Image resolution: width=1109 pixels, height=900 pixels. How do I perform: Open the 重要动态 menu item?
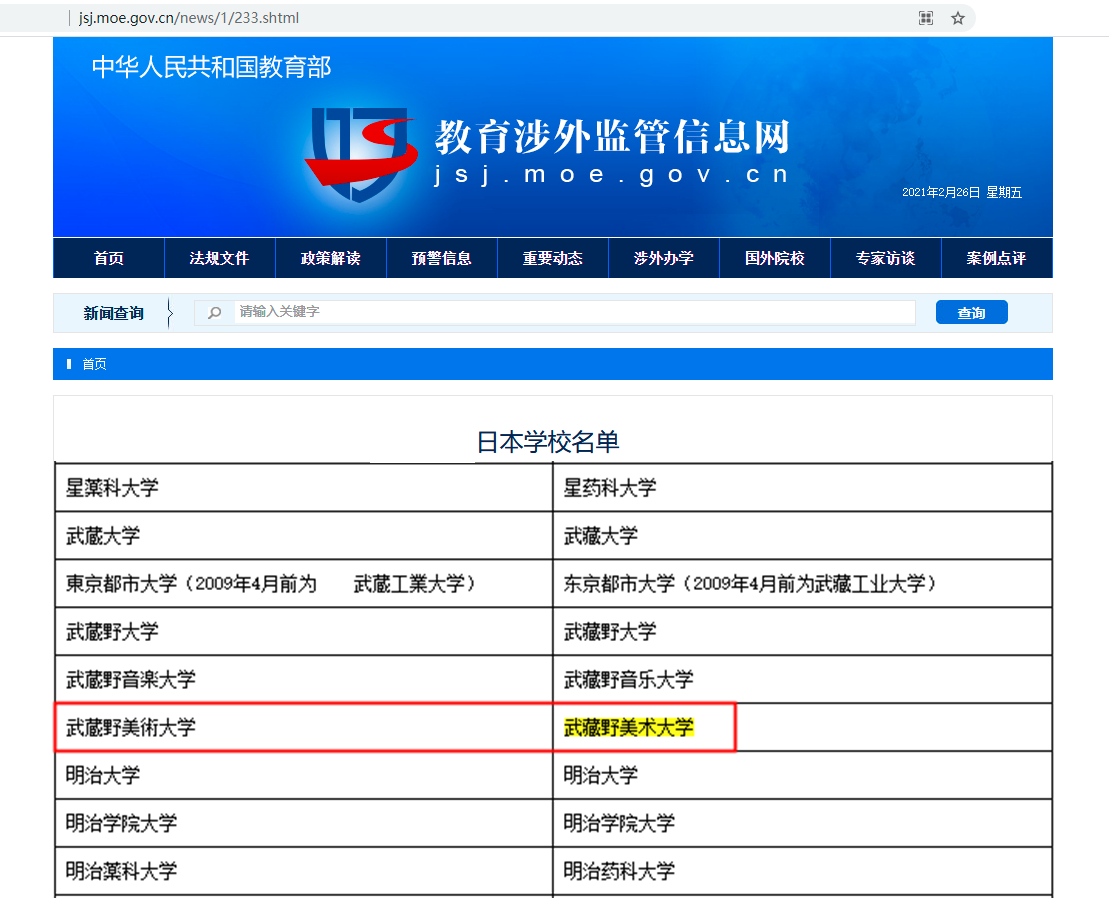tap(552, 258)
